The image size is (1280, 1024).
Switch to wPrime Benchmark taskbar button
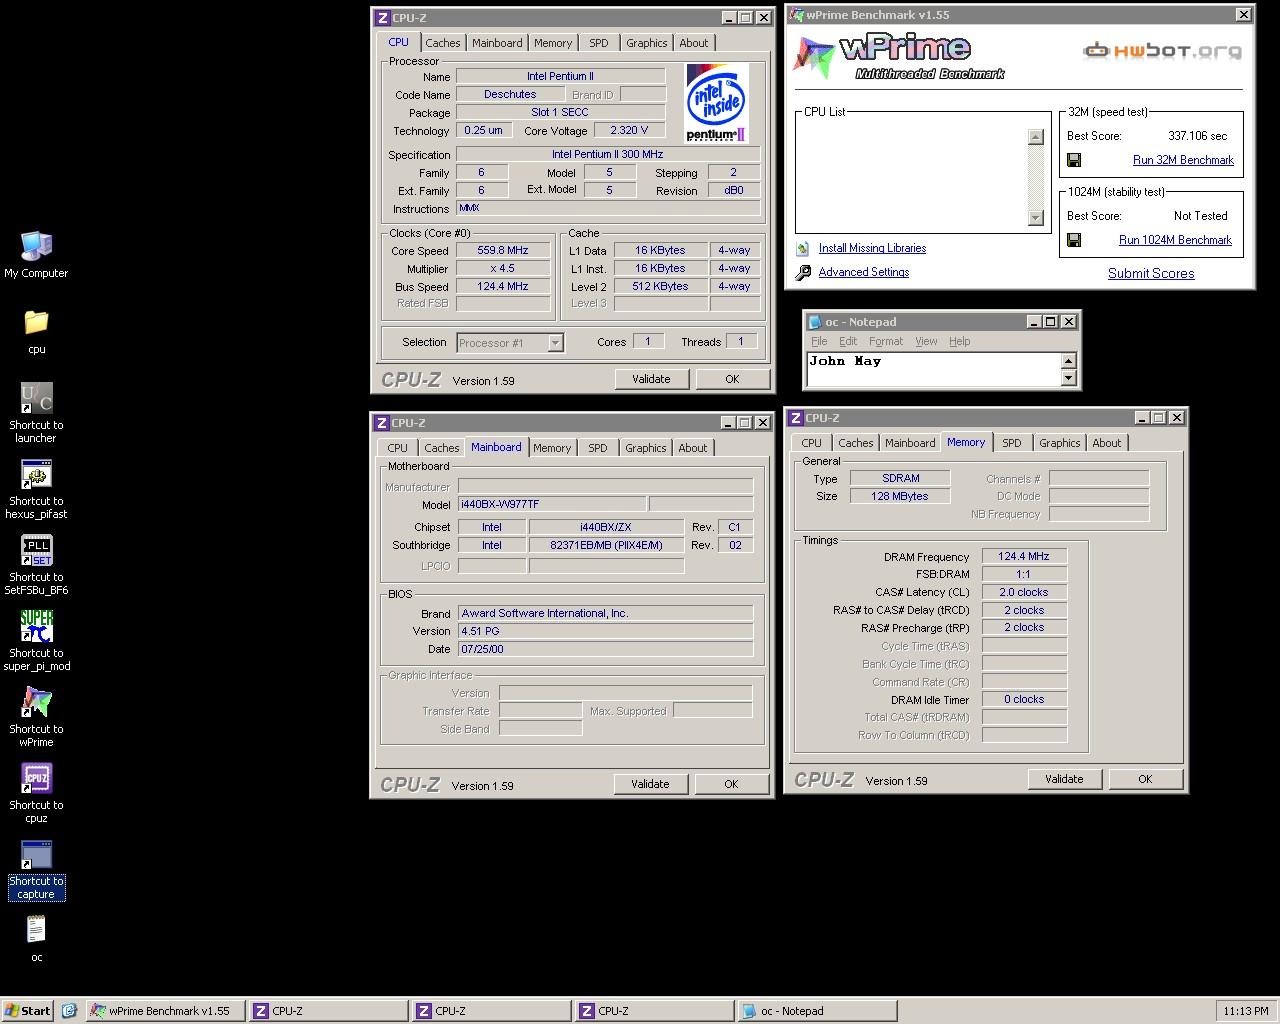[x=164, y=1011]
